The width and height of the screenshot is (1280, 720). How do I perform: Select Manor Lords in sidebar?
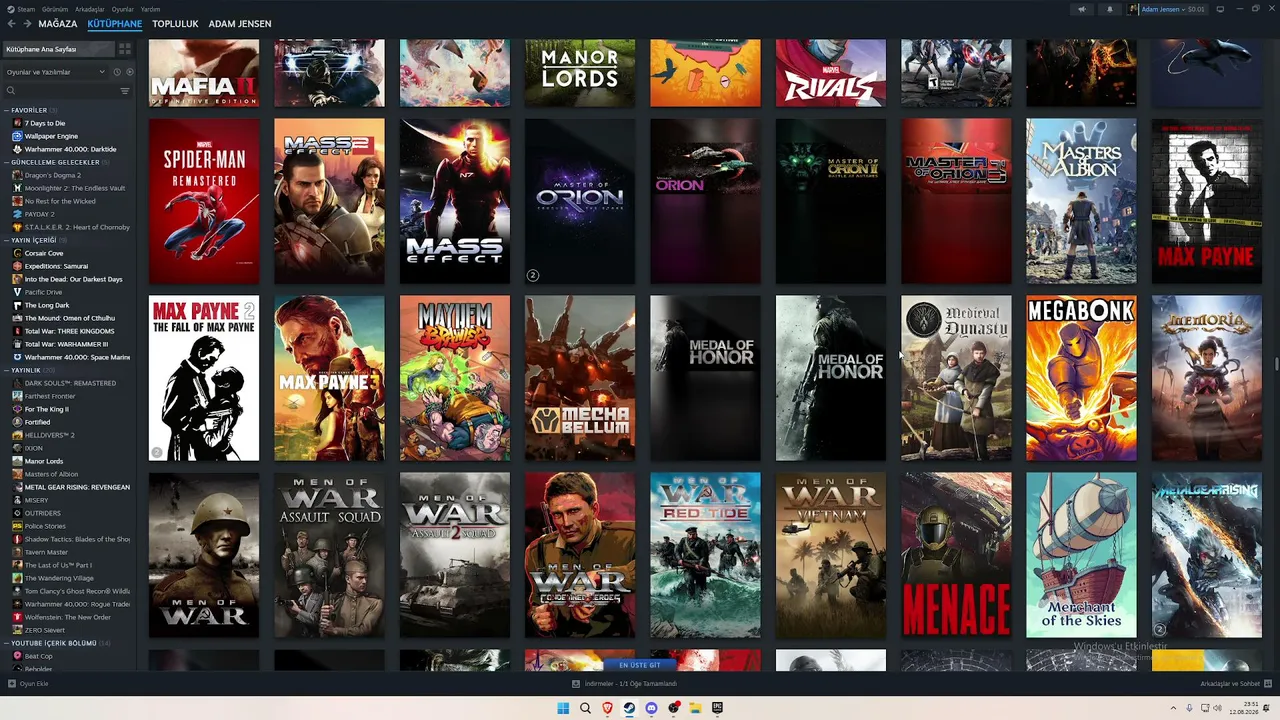point(44,461)
